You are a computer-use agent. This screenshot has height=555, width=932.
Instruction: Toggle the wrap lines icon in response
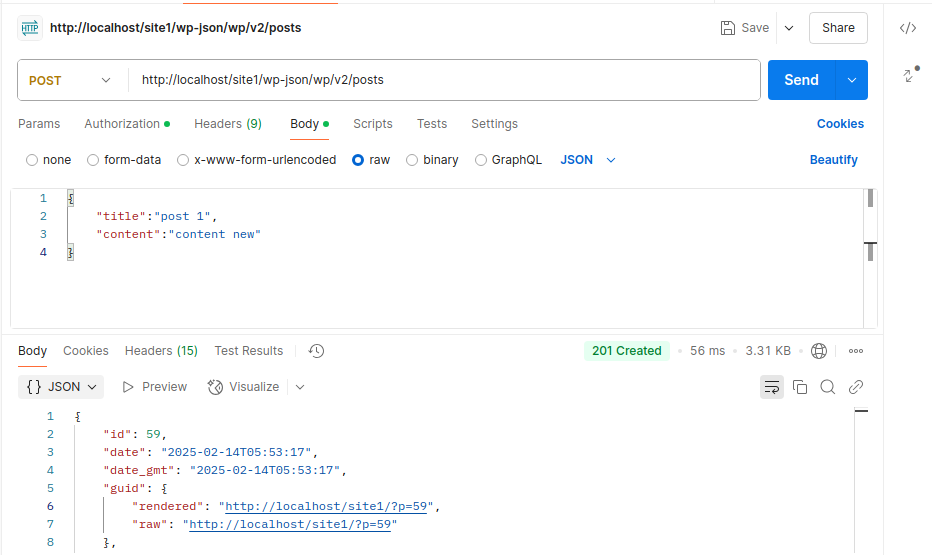(x=772, y=387)
